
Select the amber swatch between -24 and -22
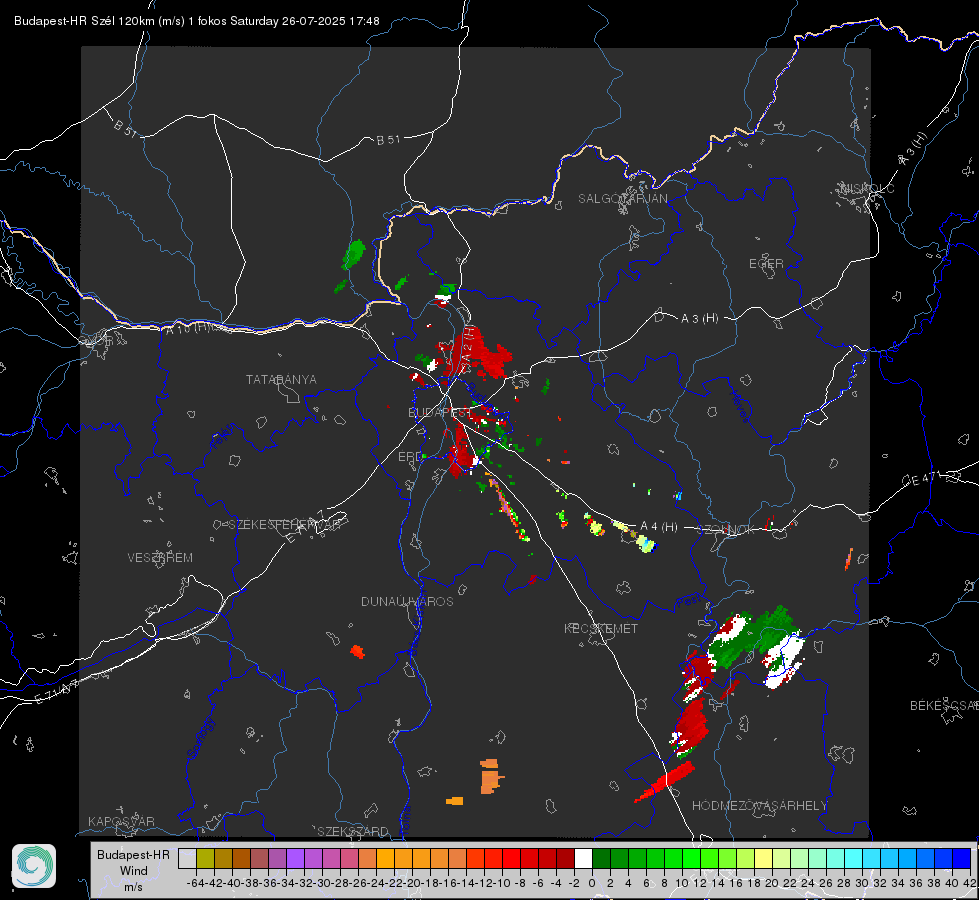(385, 858)
